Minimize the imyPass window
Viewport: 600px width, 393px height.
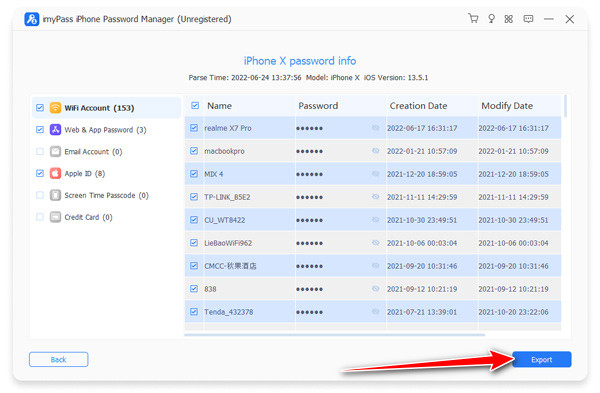549,19
